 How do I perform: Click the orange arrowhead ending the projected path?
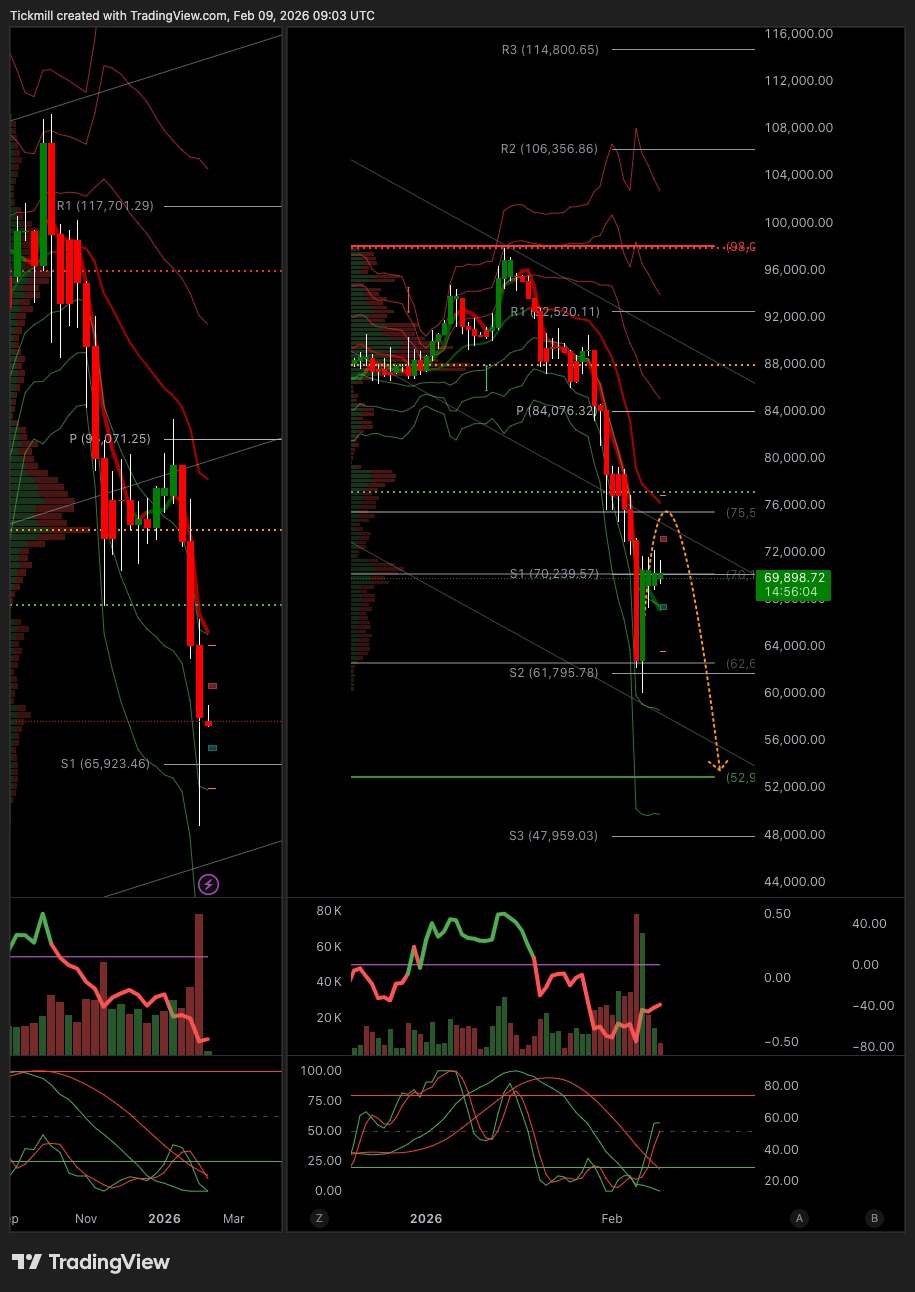click(x=719, y=766)
